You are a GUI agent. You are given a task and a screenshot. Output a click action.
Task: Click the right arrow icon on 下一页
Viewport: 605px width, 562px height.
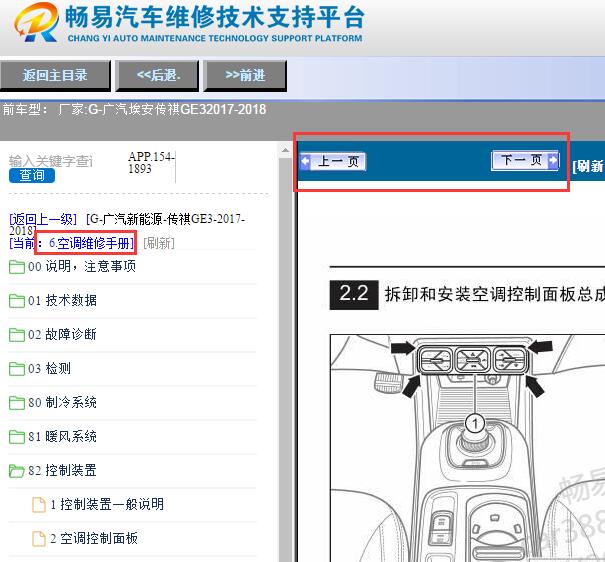point(553,159)
